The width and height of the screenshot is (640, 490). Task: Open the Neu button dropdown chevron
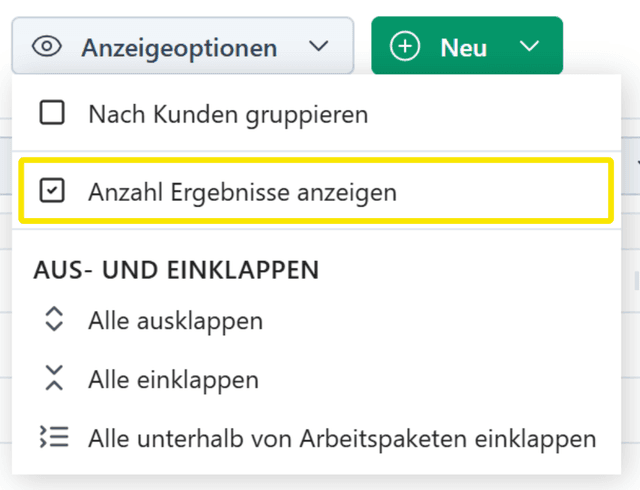[530, 47]
